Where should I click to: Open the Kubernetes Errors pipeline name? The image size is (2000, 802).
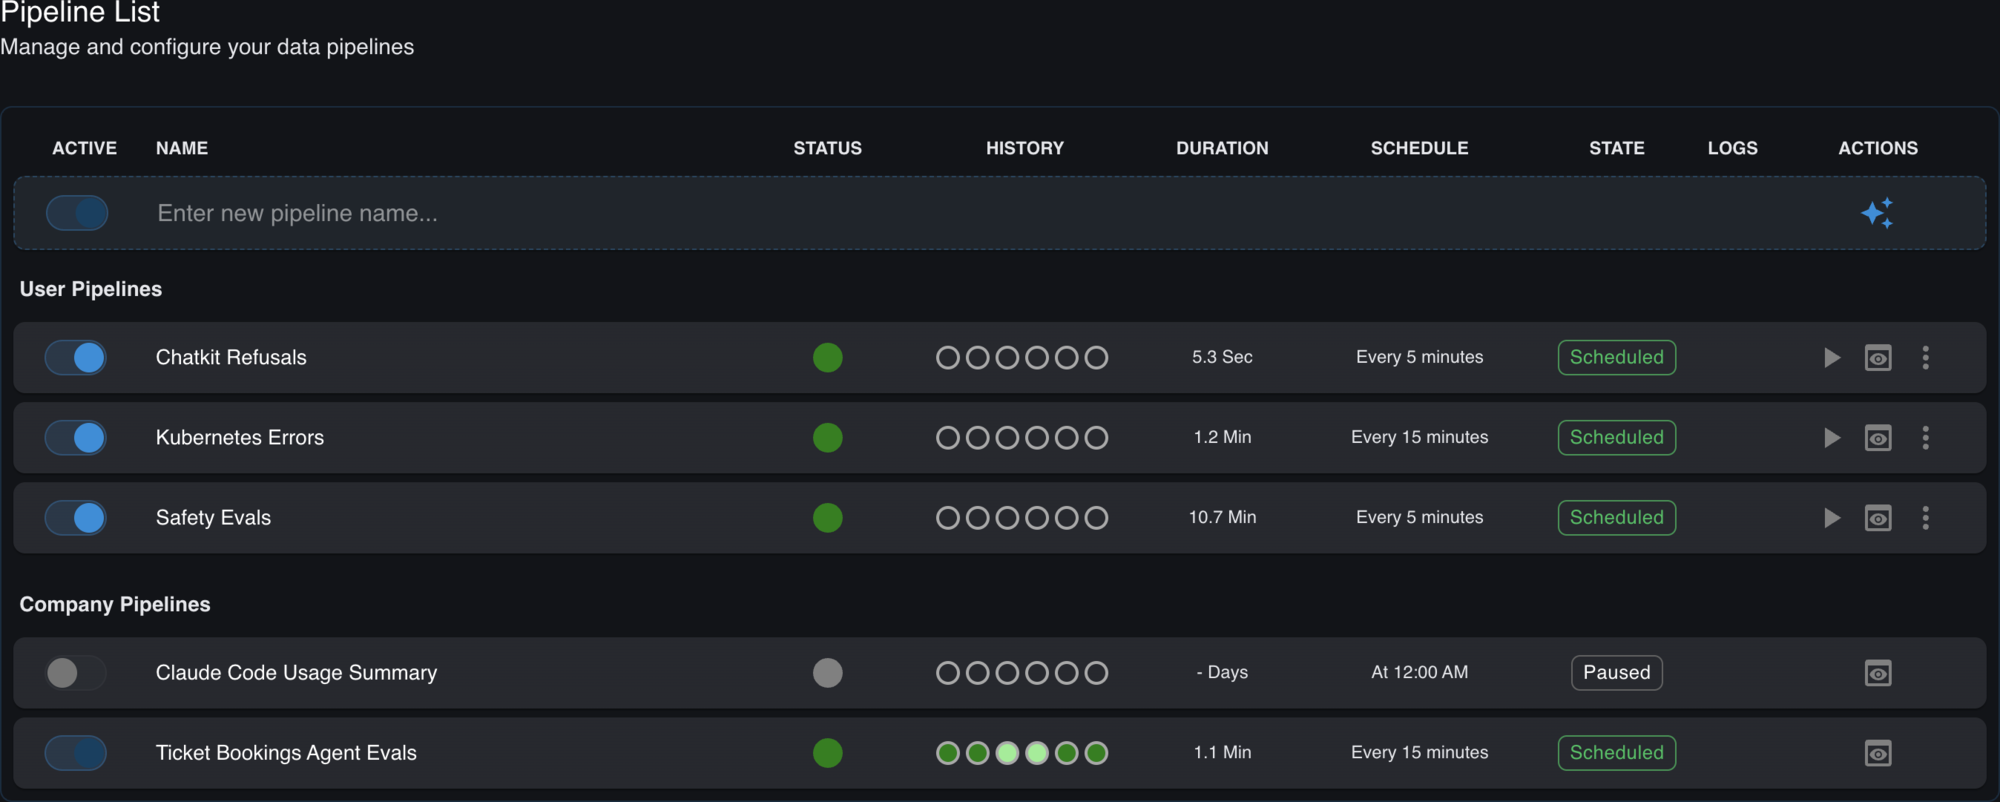(x=240, y=438)
